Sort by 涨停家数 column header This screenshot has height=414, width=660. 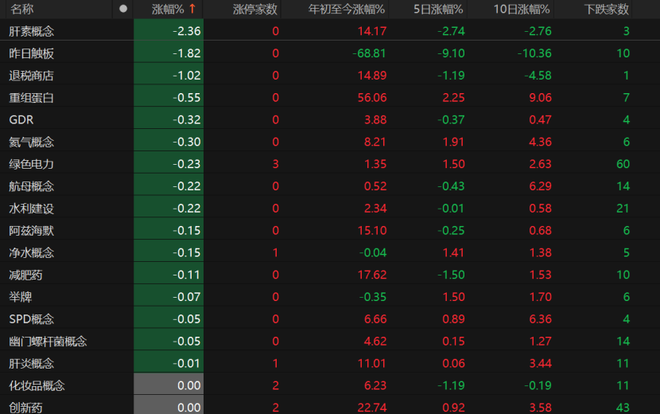[x=254, y=9]
